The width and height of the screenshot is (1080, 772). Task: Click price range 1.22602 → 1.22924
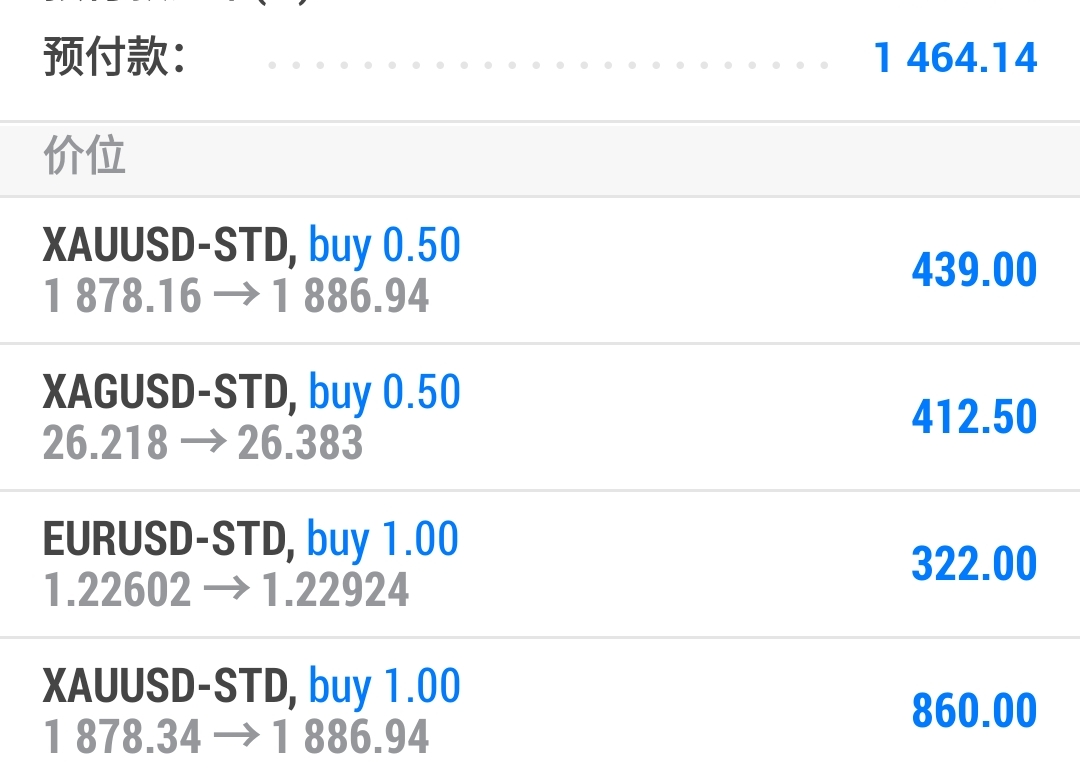tap(226, 590)
